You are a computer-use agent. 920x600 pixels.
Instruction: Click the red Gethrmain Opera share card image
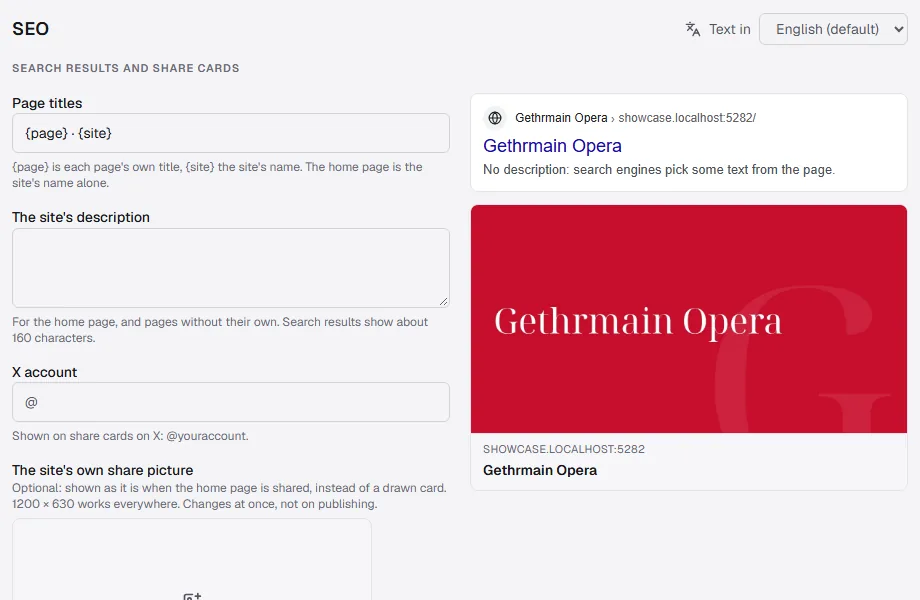(x=689, y=319)
